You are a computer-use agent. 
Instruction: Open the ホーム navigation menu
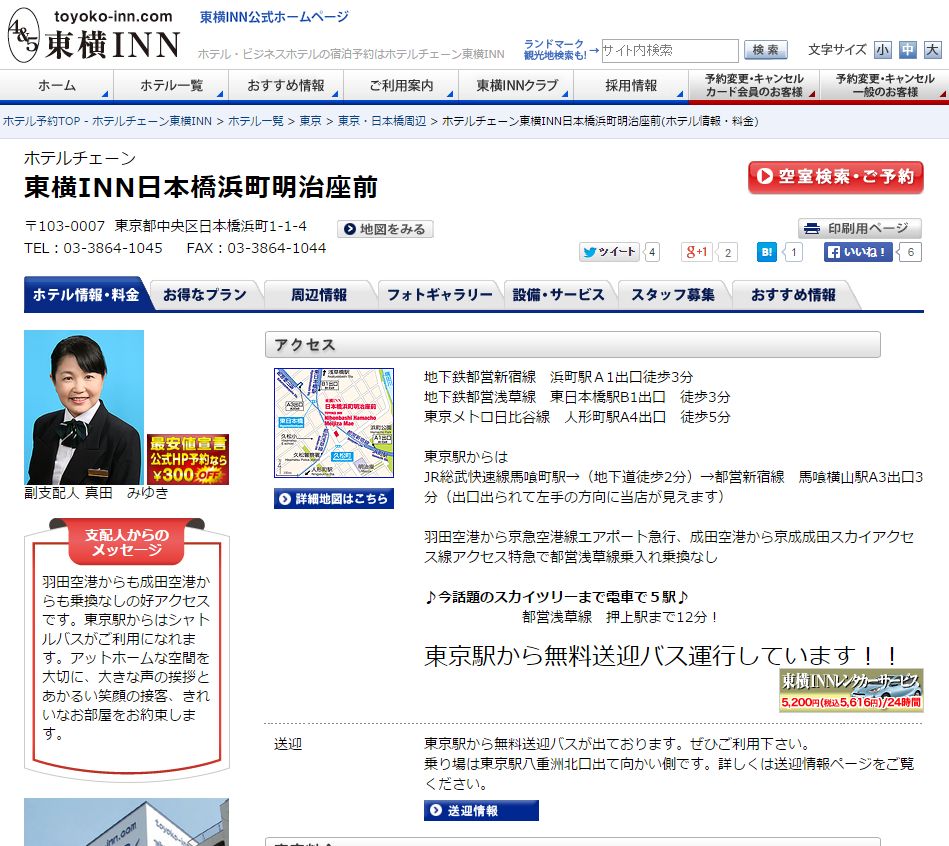(x=57, y=85)
